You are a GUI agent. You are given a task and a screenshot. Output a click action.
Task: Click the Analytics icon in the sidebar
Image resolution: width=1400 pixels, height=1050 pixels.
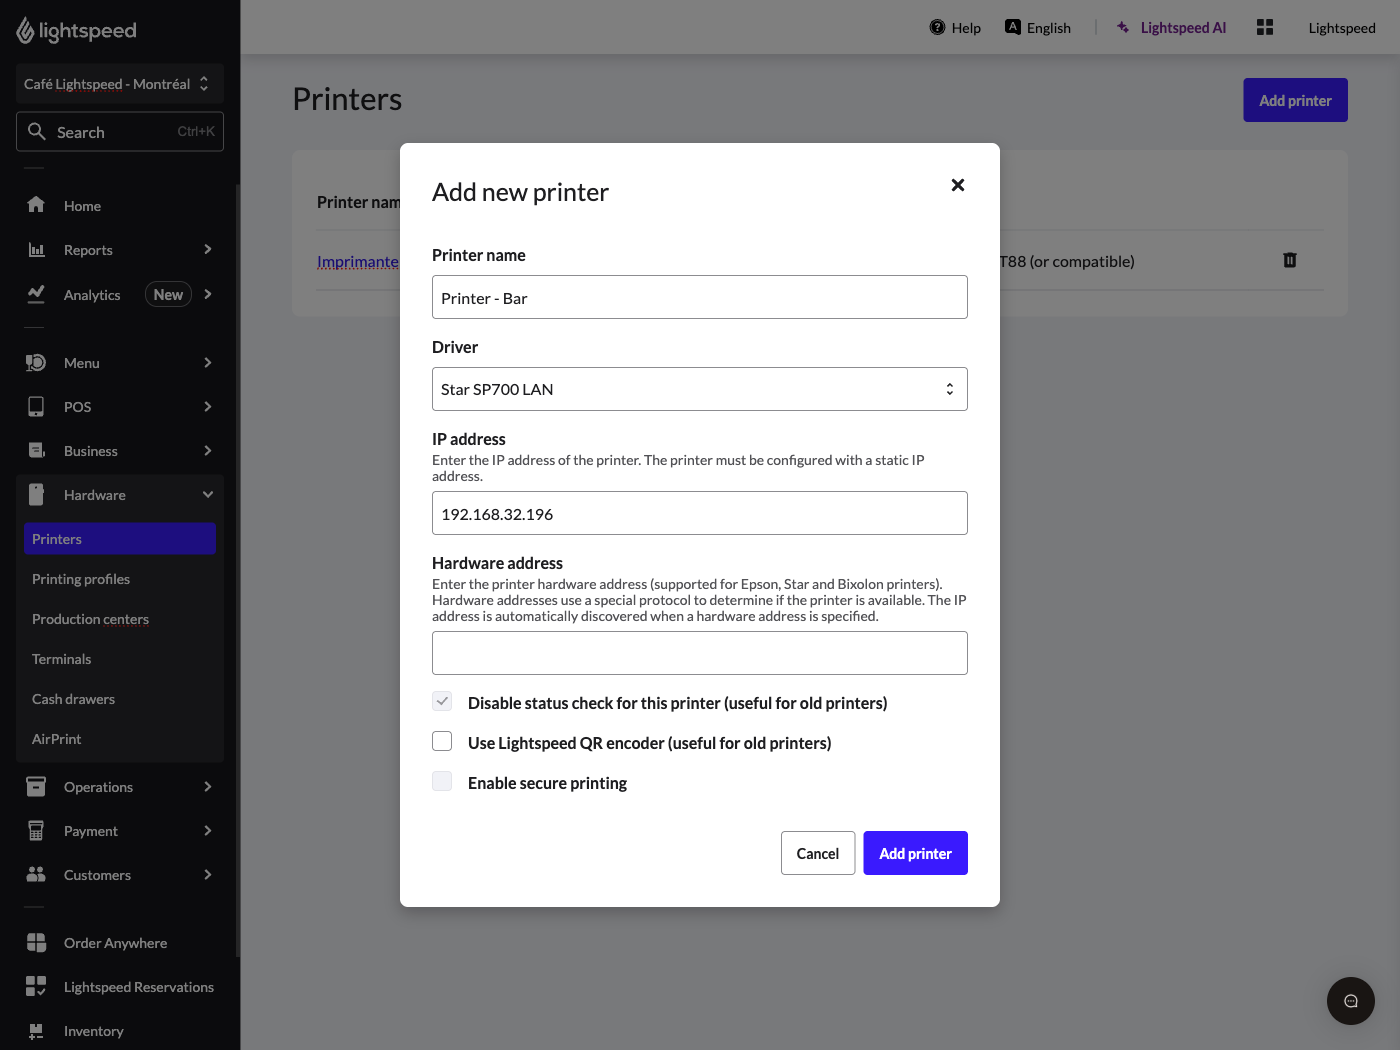[36, 294]
